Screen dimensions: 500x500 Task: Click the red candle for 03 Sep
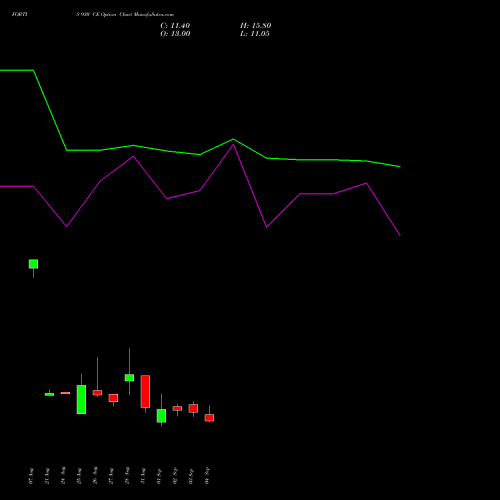[193, 408]
